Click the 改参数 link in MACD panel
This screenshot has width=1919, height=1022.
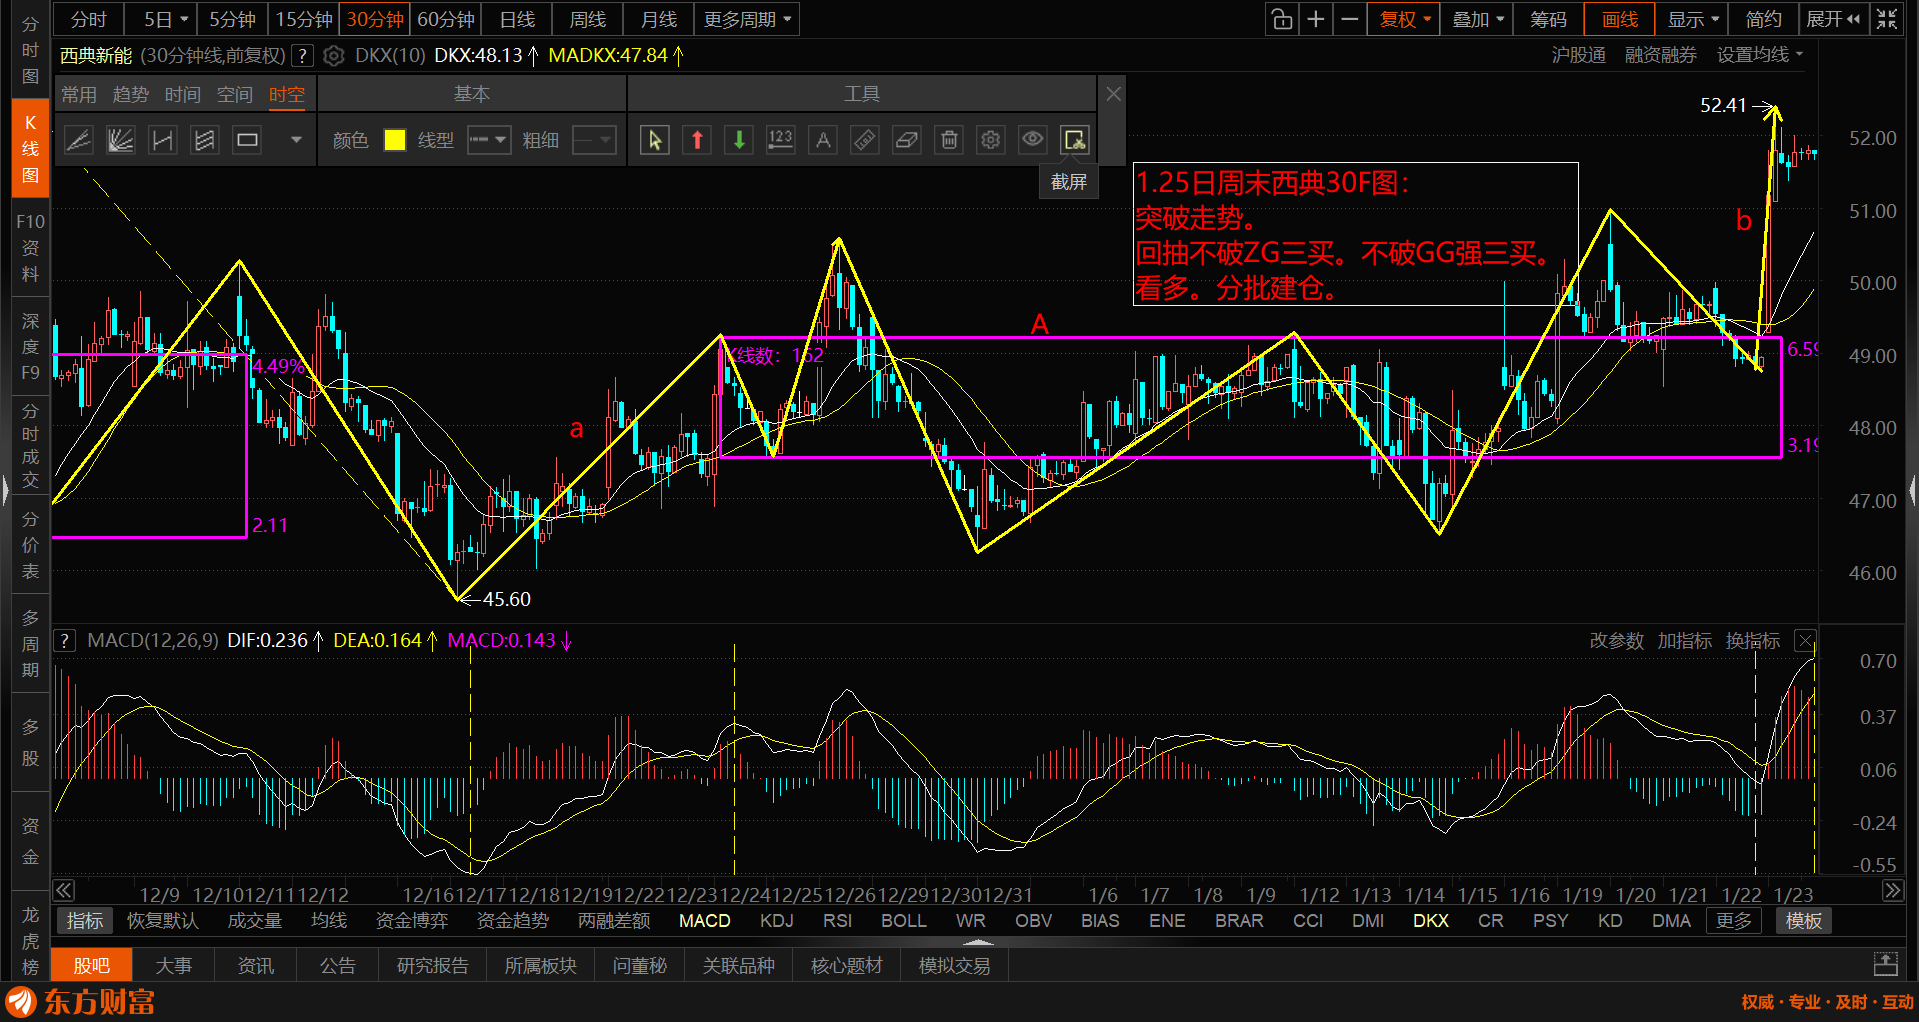(1616, 641)
